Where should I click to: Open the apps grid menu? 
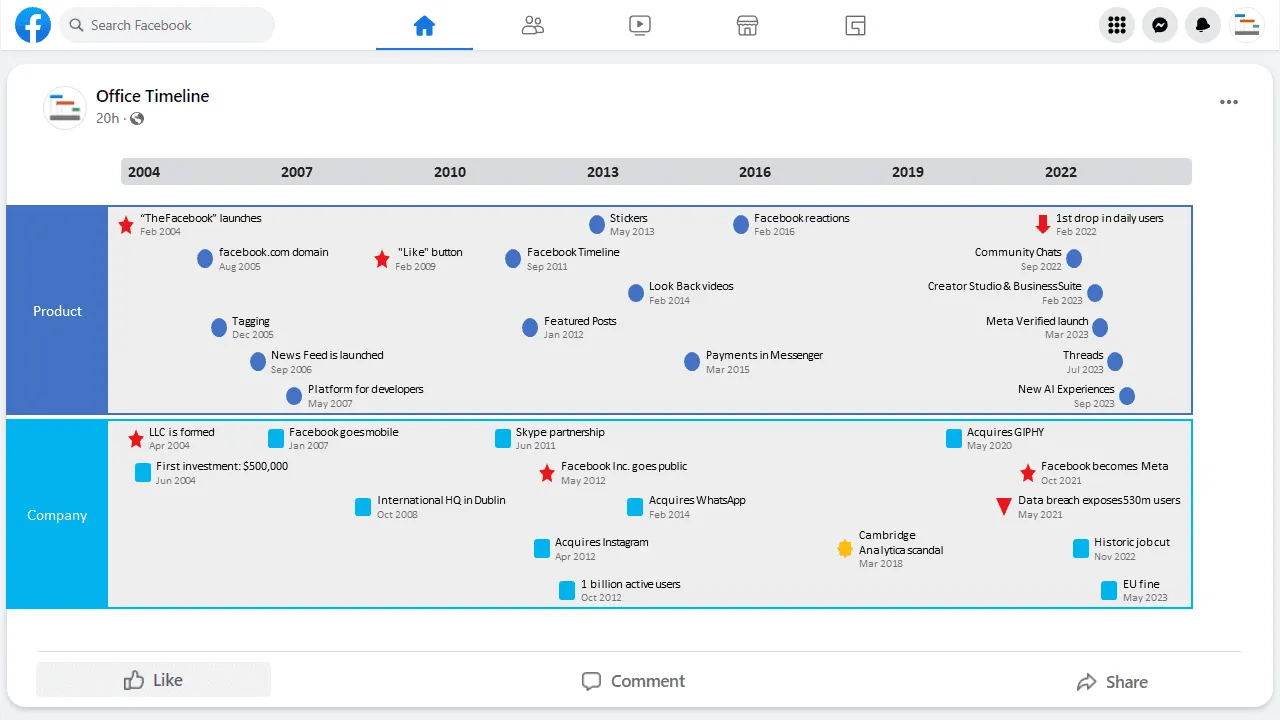[x=1116, y=25]
